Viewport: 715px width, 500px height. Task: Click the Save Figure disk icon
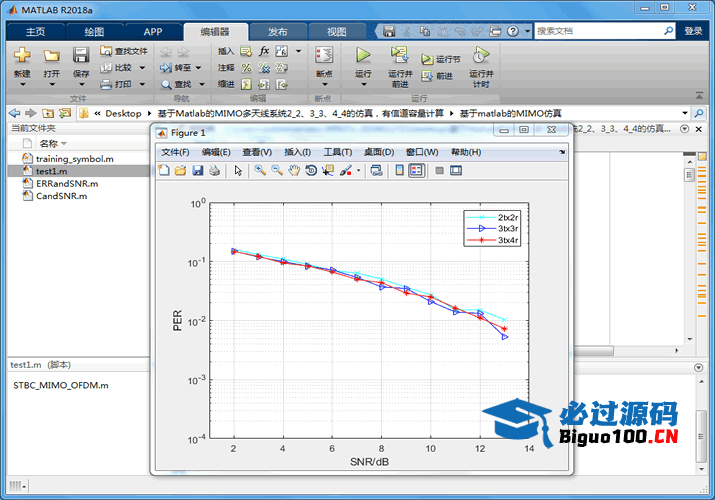click(x=198, y=171)
